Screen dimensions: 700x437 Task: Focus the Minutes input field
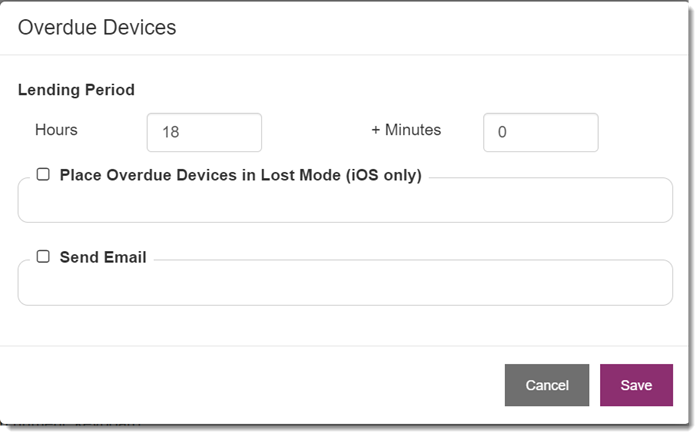pyautogui.click(x=541, y=132)
